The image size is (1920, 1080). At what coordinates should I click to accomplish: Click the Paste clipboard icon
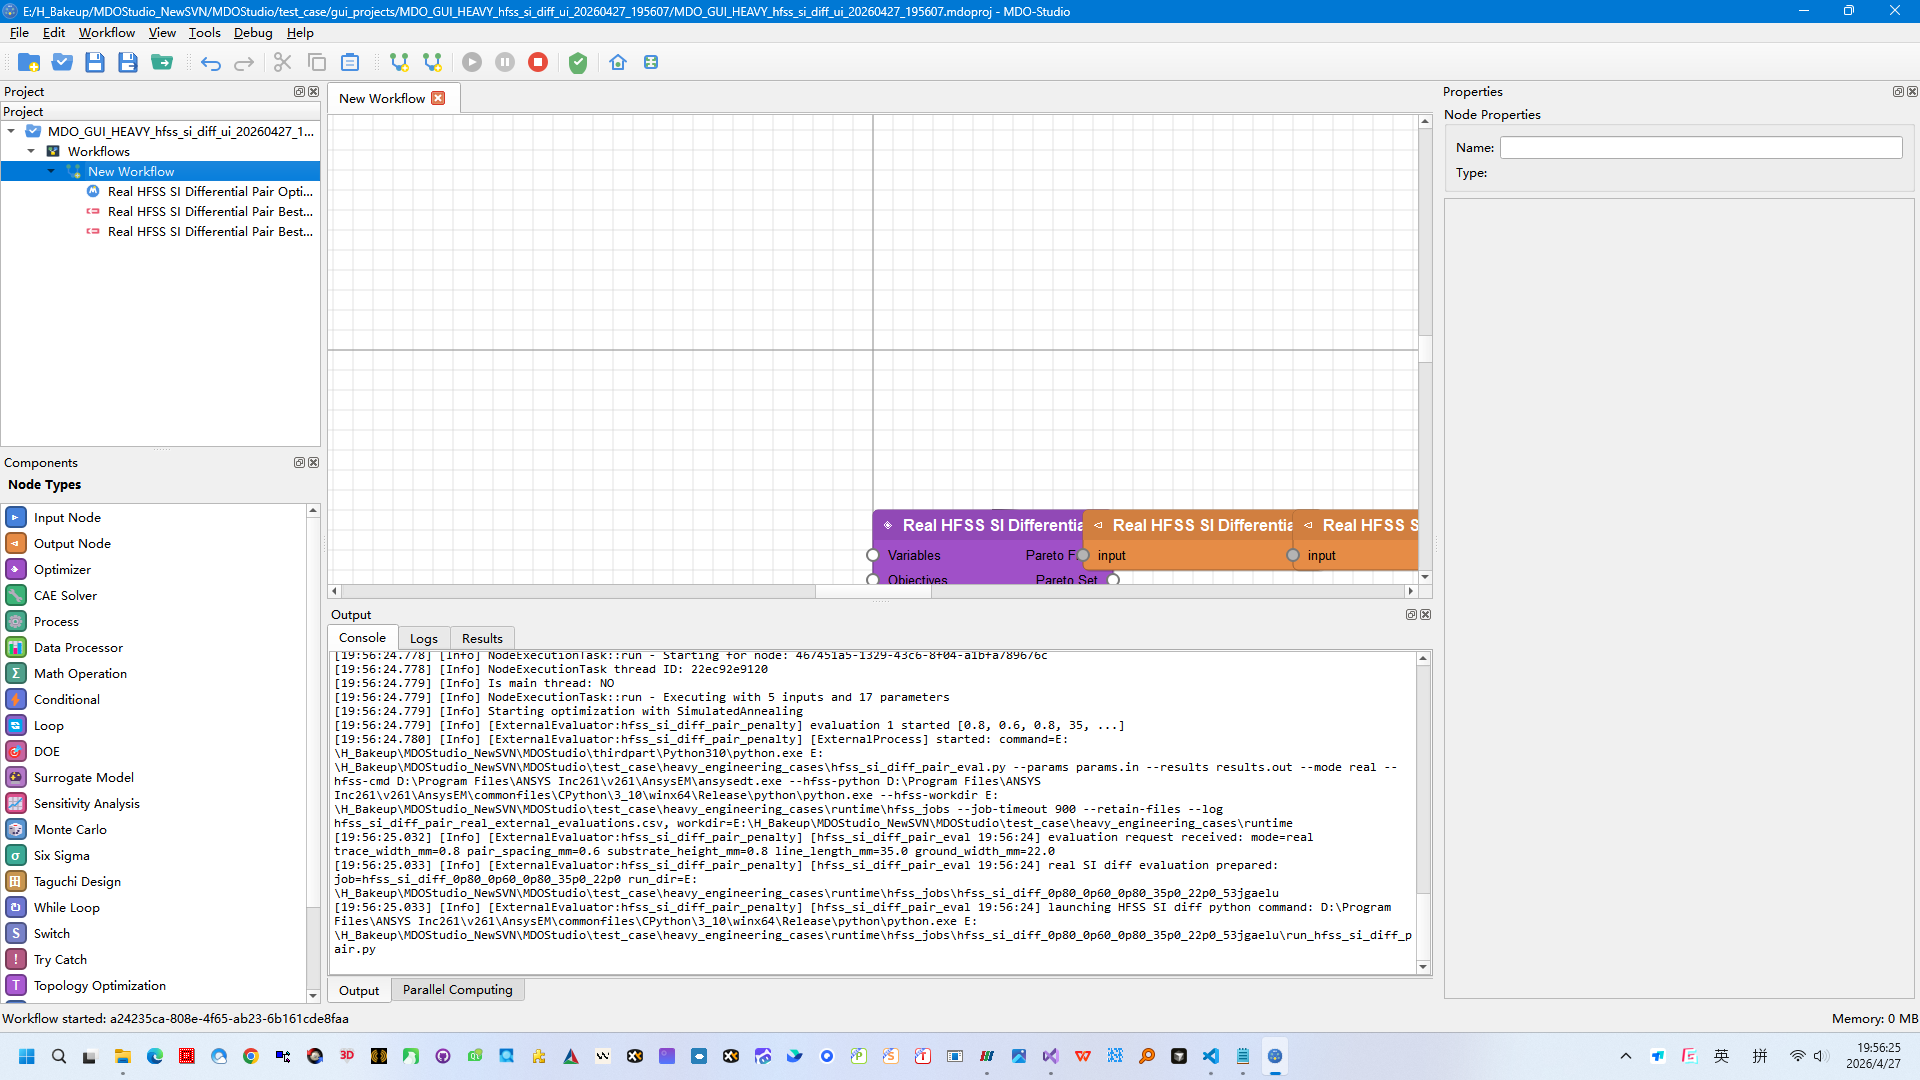pos(350,62)
